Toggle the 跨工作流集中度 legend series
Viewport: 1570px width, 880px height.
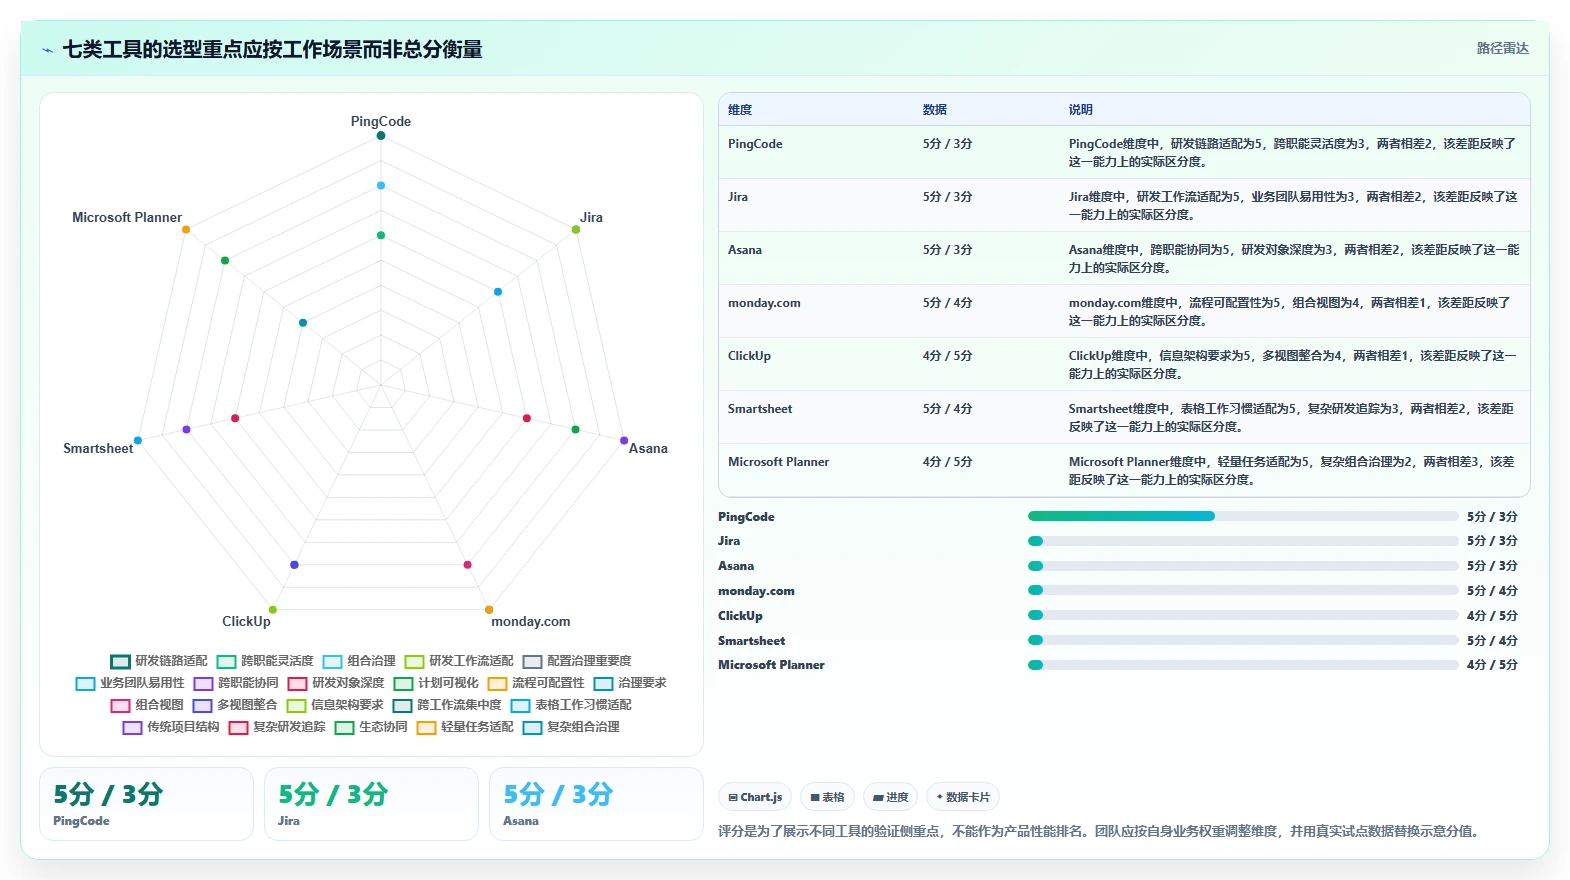point(447,705)
